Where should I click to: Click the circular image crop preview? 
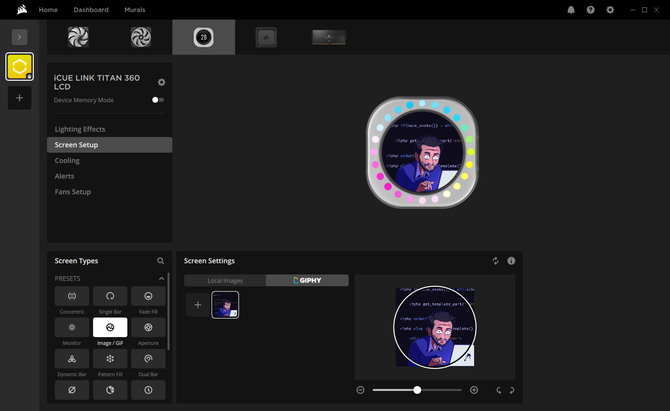click(x=435, y=327)
